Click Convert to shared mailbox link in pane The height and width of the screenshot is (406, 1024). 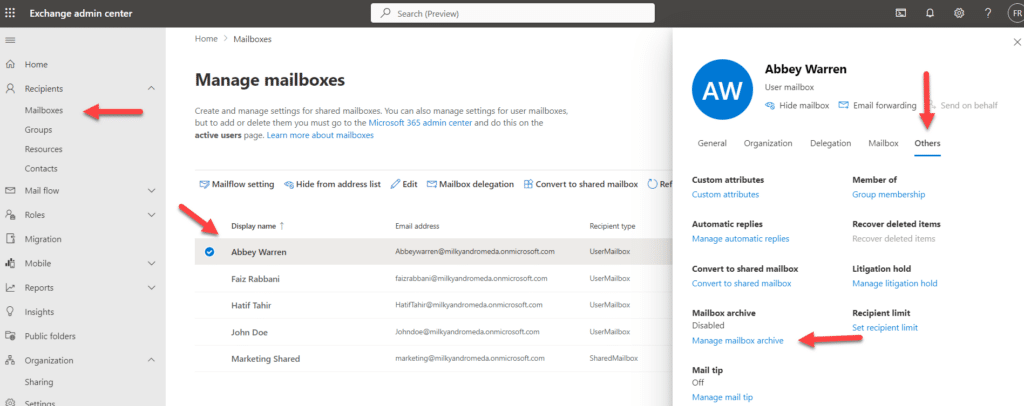[741, 283]
